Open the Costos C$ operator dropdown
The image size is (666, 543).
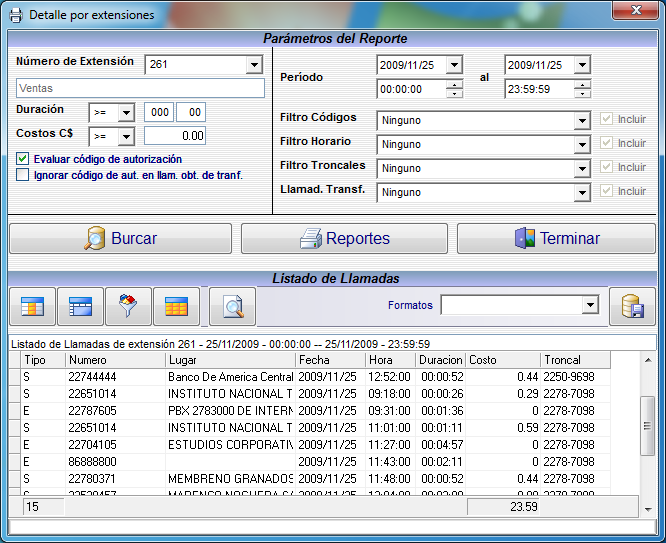(x=126, y=137)
